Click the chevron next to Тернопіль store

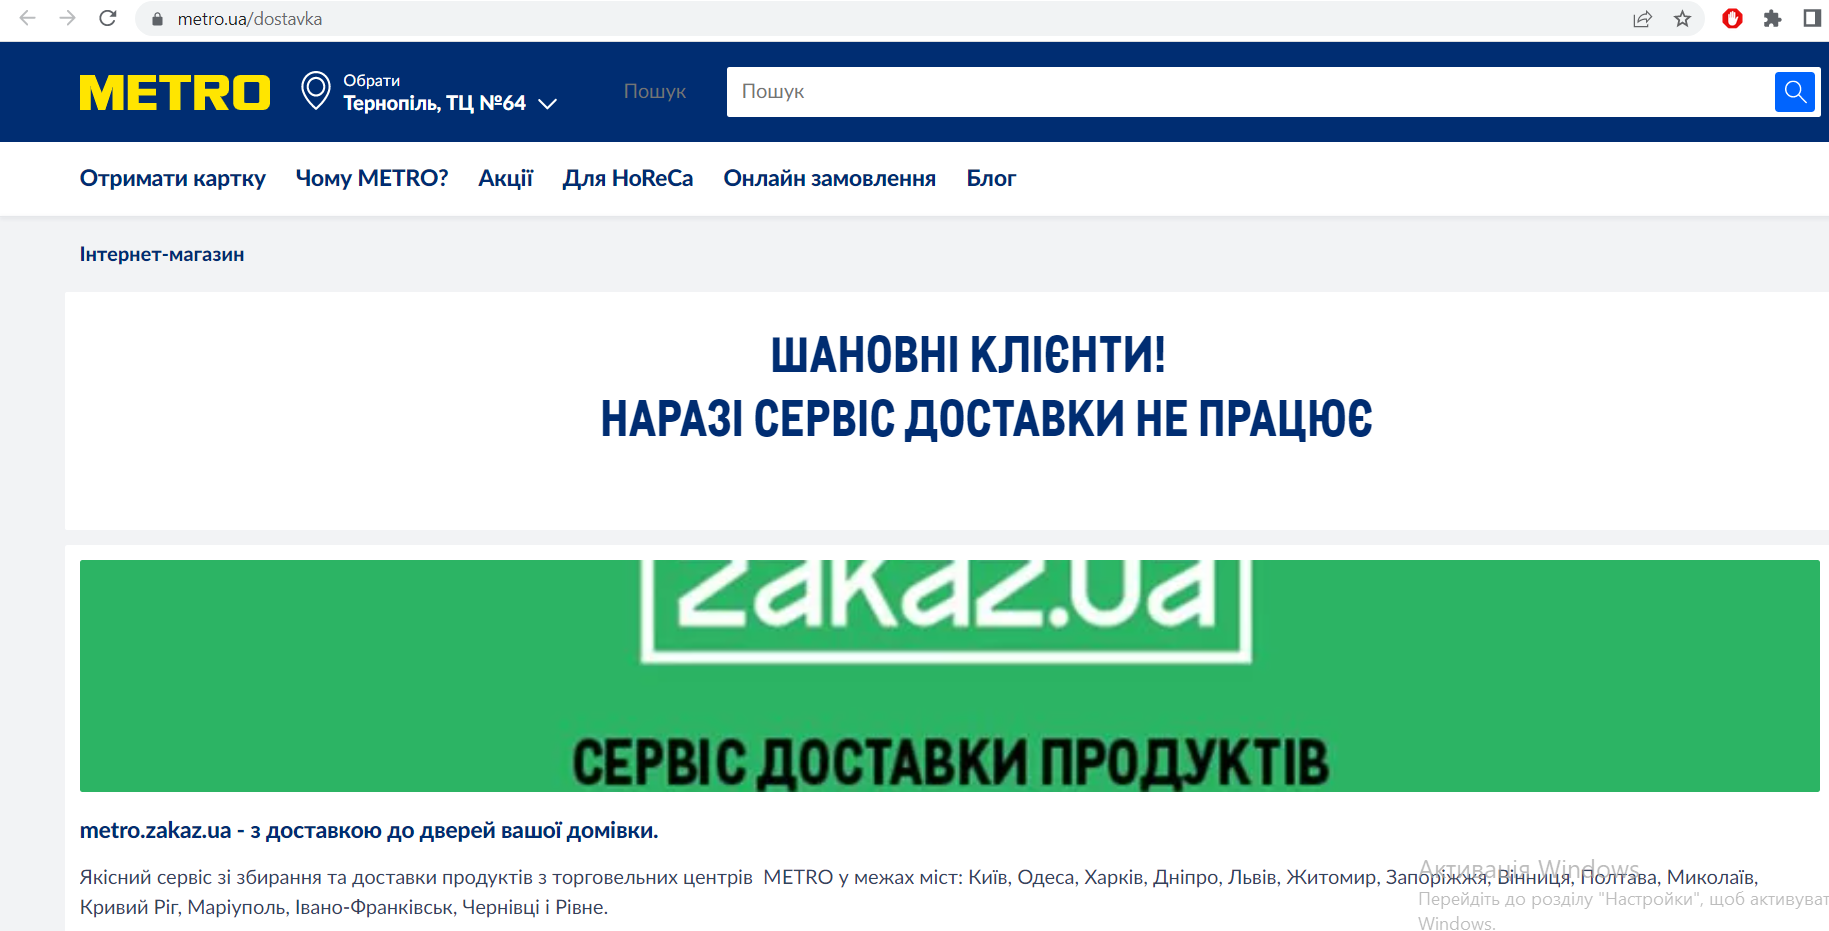click(x=547, y=104)
